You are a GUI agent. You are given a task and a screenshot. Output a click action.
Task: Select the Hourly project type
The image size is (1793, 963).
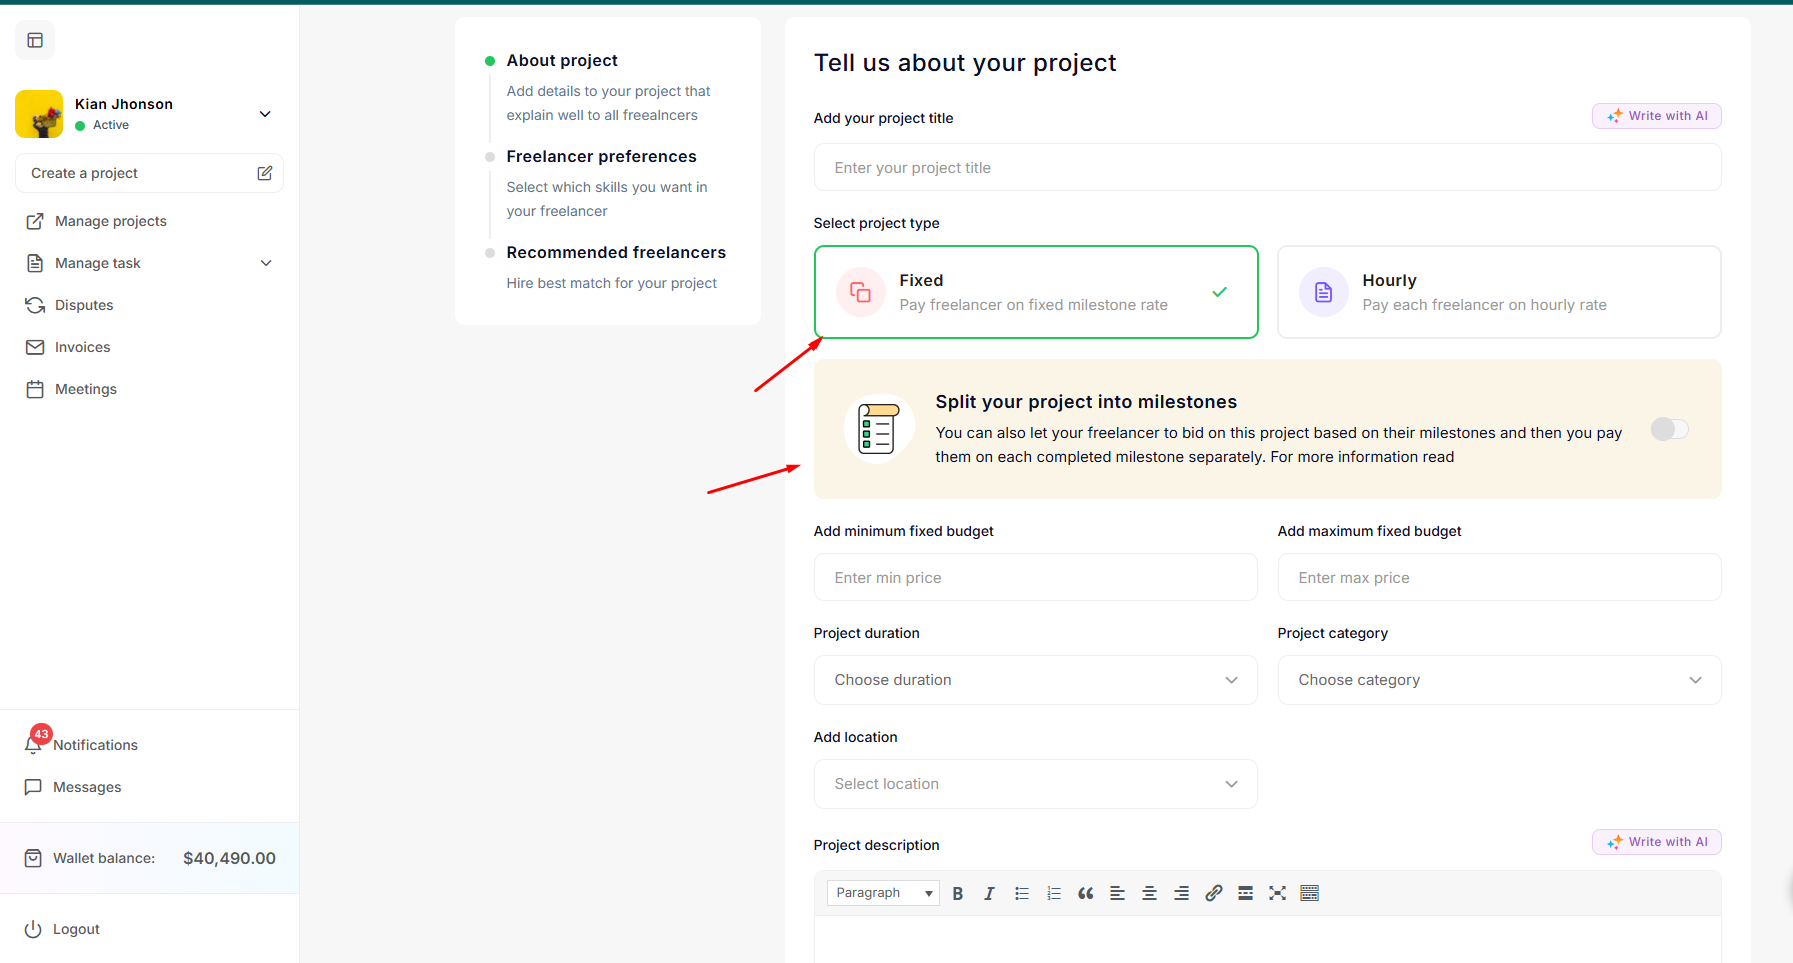click(1498, 292)
